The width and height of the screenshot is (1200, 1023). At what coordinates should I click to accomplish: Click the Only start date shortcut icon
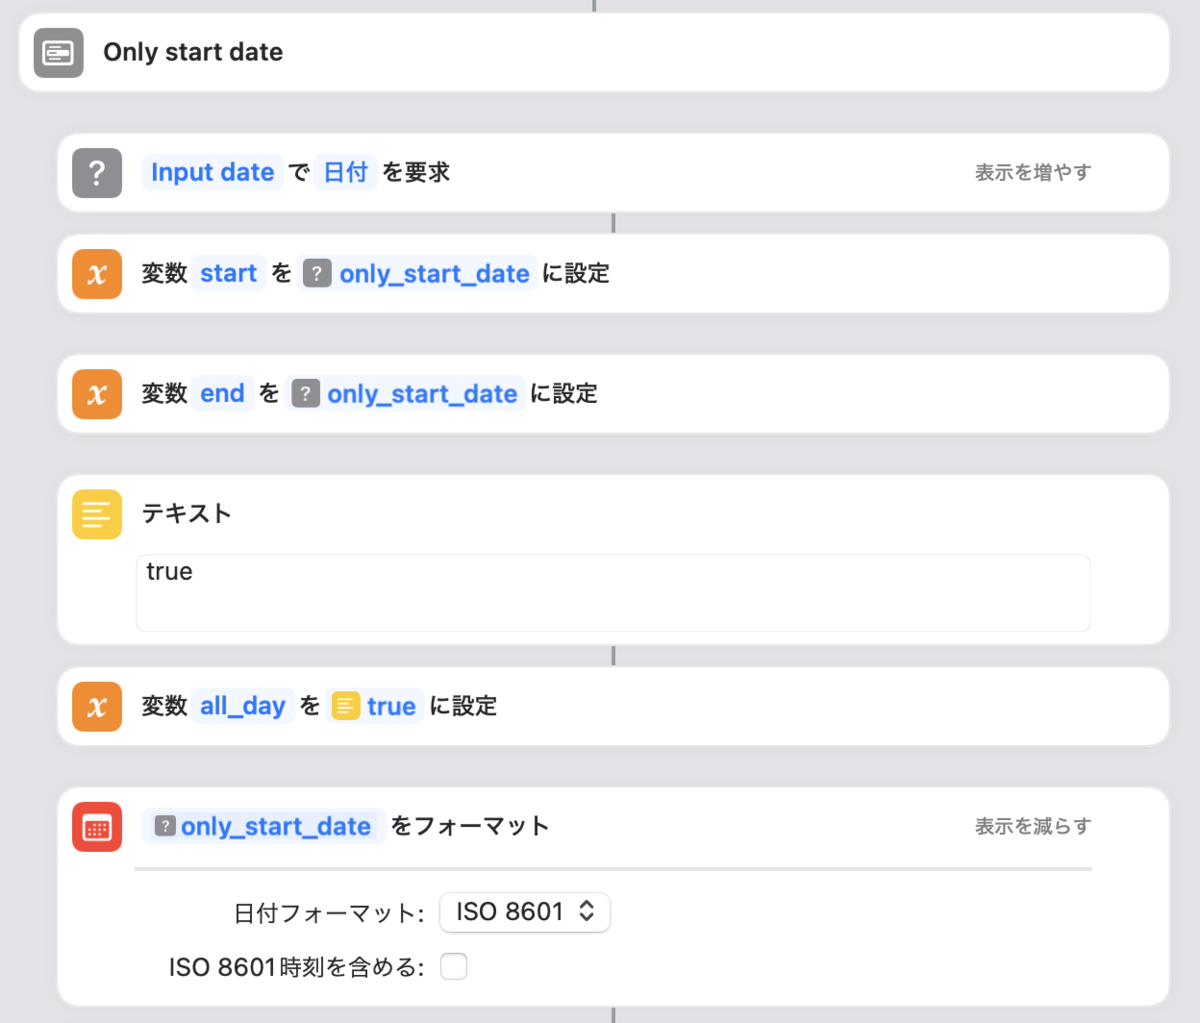tap(58, 53)
